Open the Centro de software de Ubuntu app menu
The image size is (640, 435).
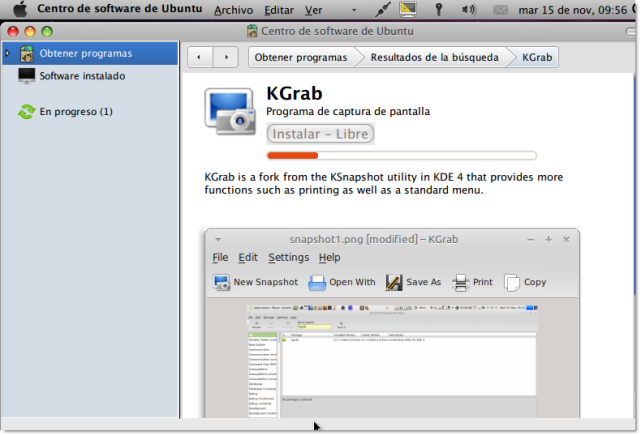pyautogui.click(x=120, y=9)
